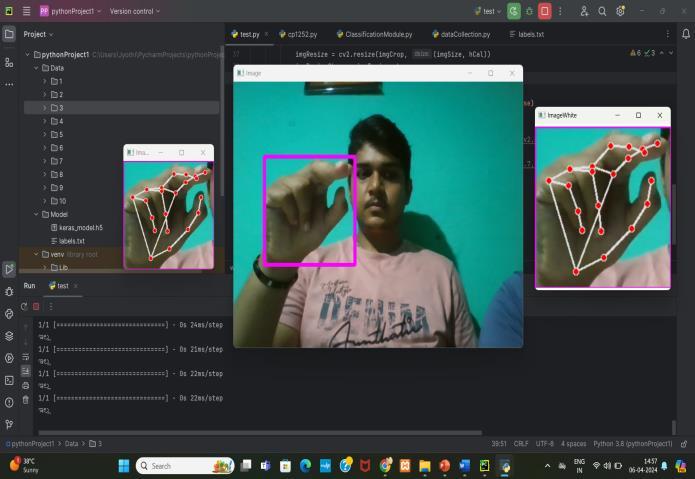This screenshot has height=479, width=695.
Task: Click the UTF-8 encoding widget
Action: coord(544,444)
